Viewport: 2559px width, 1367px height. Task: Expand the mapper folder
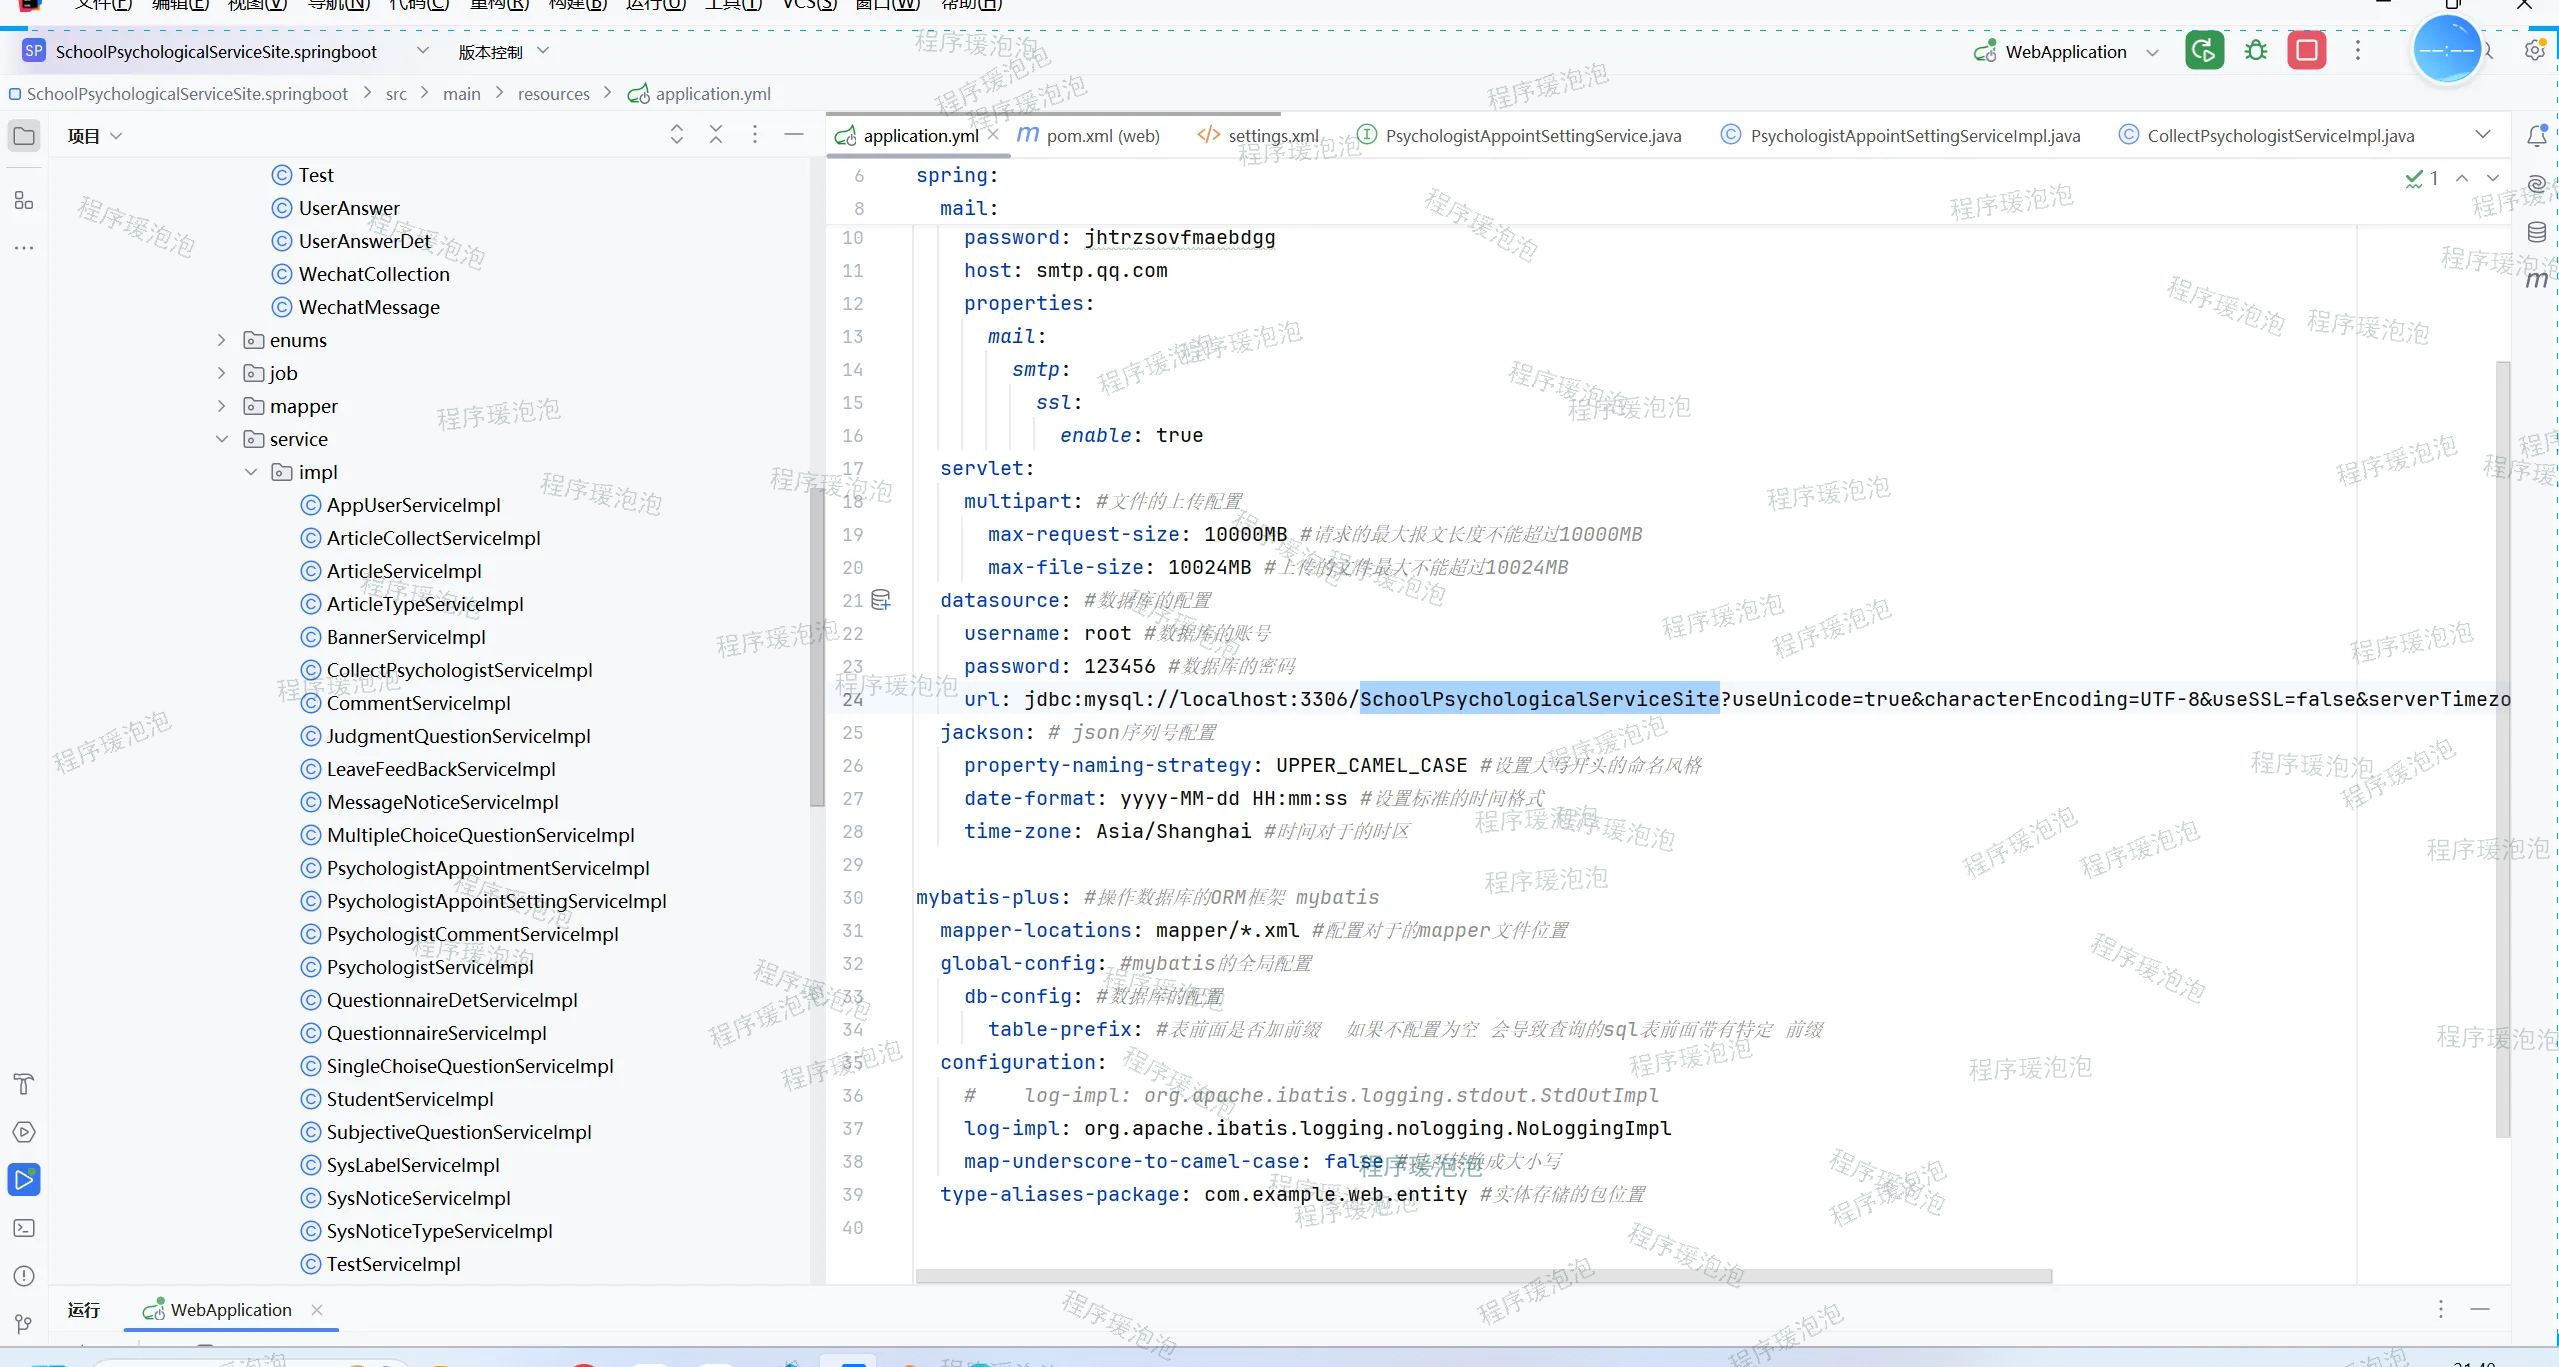coord(222,406)
